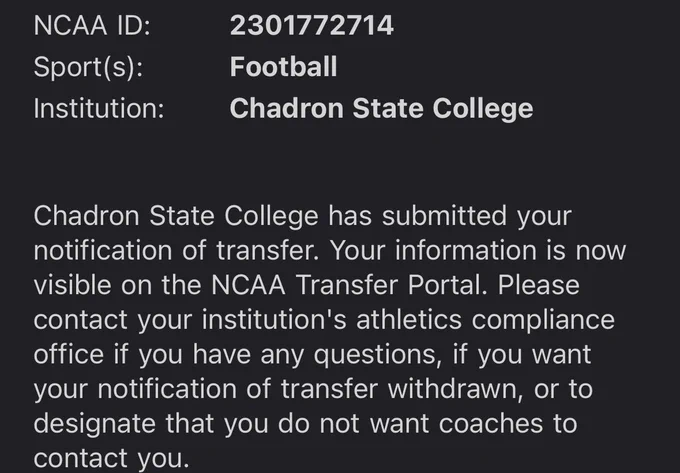Viewport: 680px width, 473px height.
Task: Click the NCAA ID label
Action: pyautogui.click(x=92, y=25)
